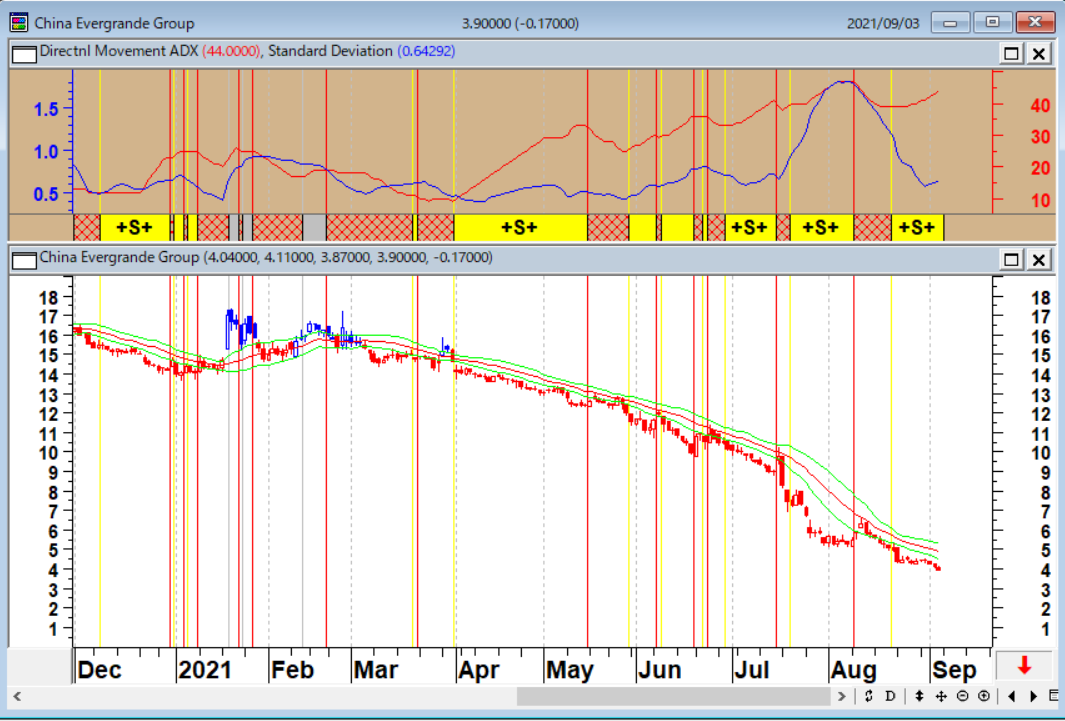Click the 'Dec' month label on time axis
This screenshot has height=721, width=1065.
[100, 670]
